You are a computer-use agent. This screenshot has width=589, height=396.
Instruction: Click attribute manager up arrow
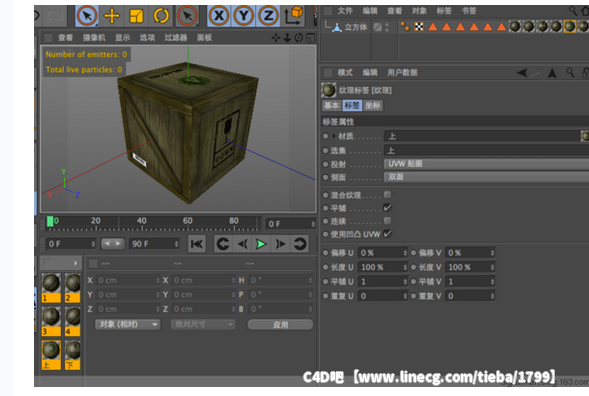pos(552,73)
